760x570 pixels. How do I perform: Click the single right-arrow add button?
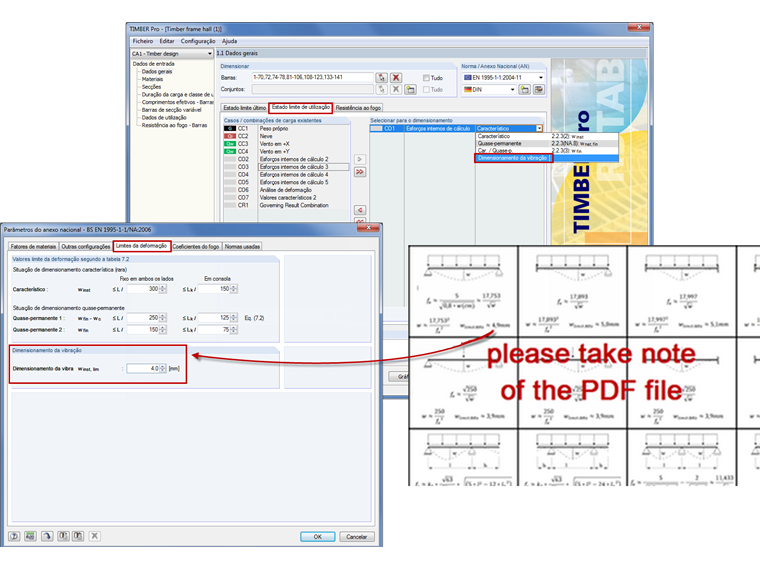coord(360,159)
